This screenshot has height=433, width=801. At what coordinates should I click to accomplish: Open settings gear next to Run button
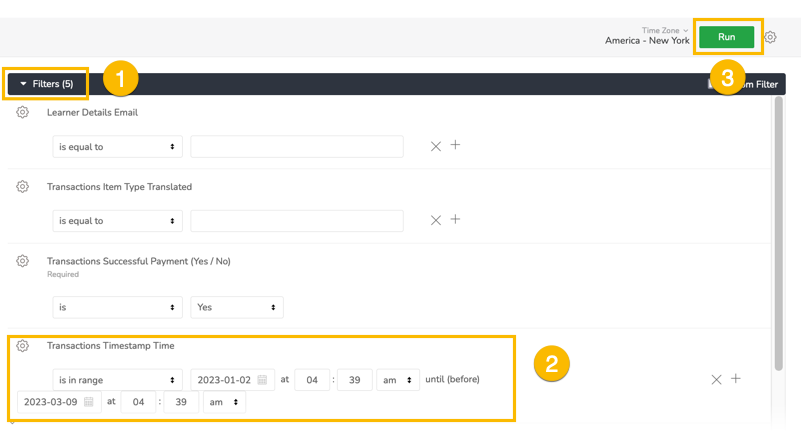(x=770, y=37)
